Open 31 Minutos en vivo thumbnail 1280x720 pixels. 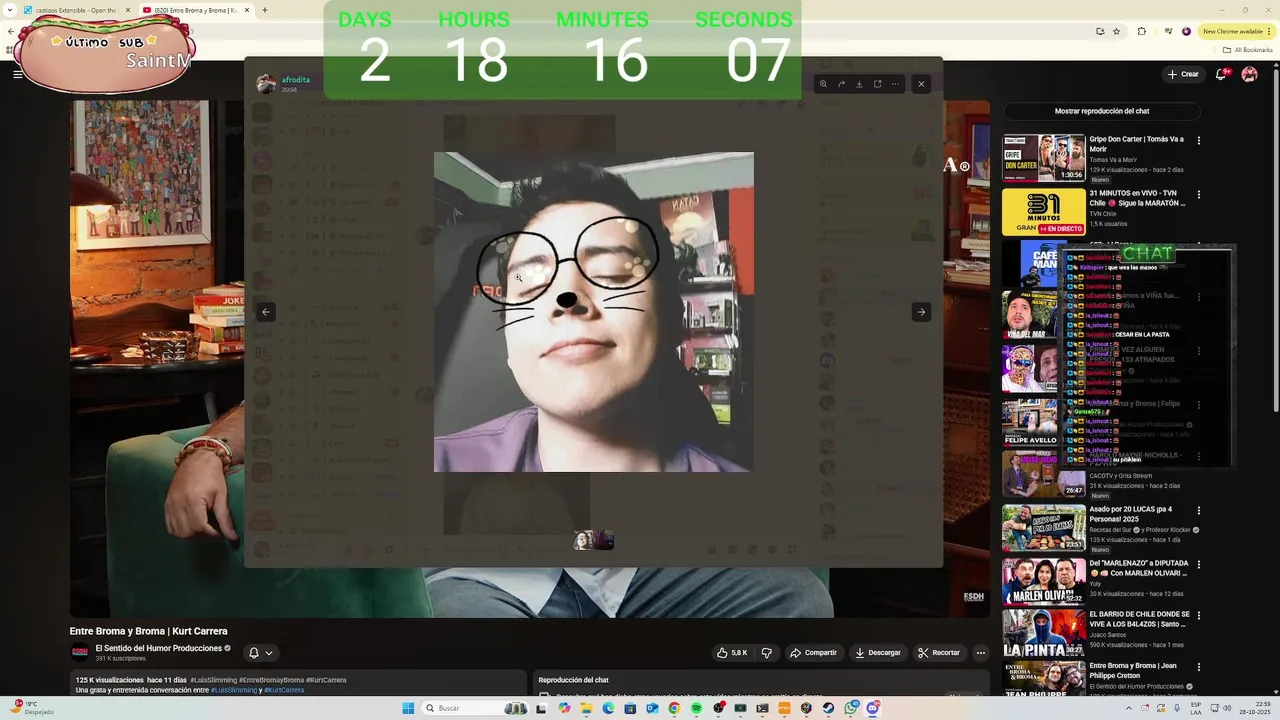pos(1043,212)
